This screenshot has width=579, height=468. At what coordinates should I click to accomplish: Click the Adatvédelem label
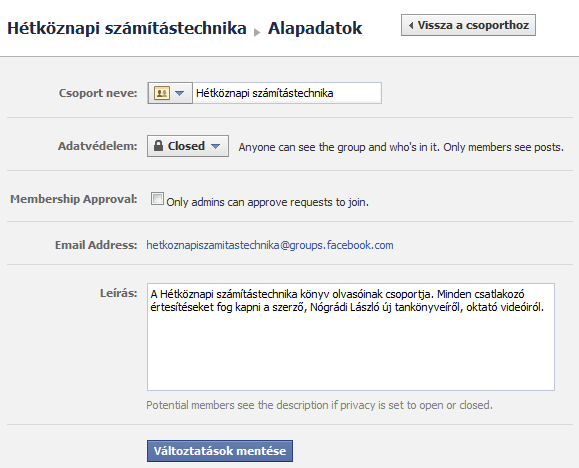97,146
